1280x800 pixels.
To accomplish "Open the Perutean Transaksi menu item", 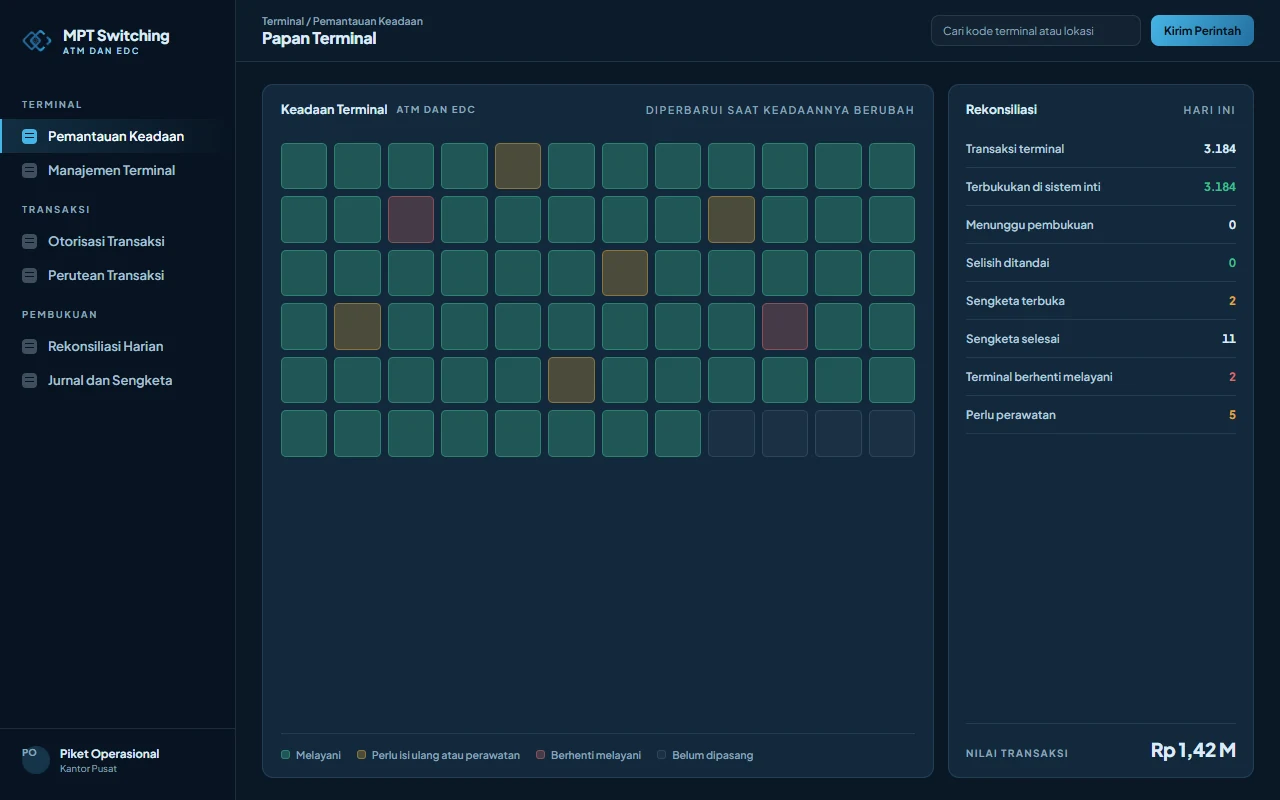I will pyautogui.click(x=118, y=275).
